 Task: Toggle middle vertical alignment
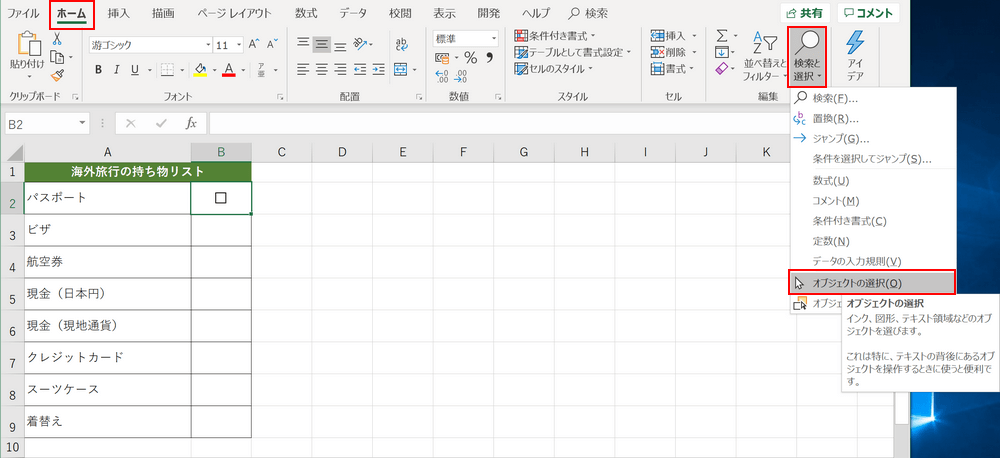click(x=322, y=44)
